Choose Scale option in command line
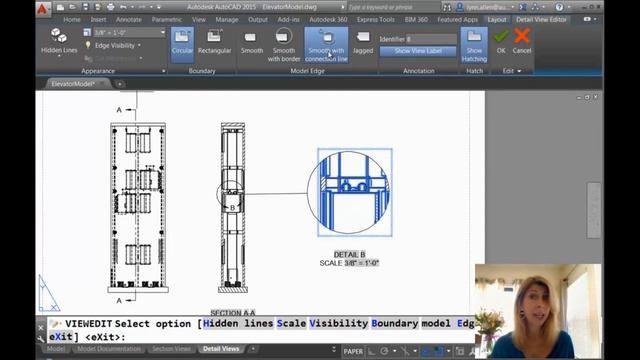 (x=291, y=324)
